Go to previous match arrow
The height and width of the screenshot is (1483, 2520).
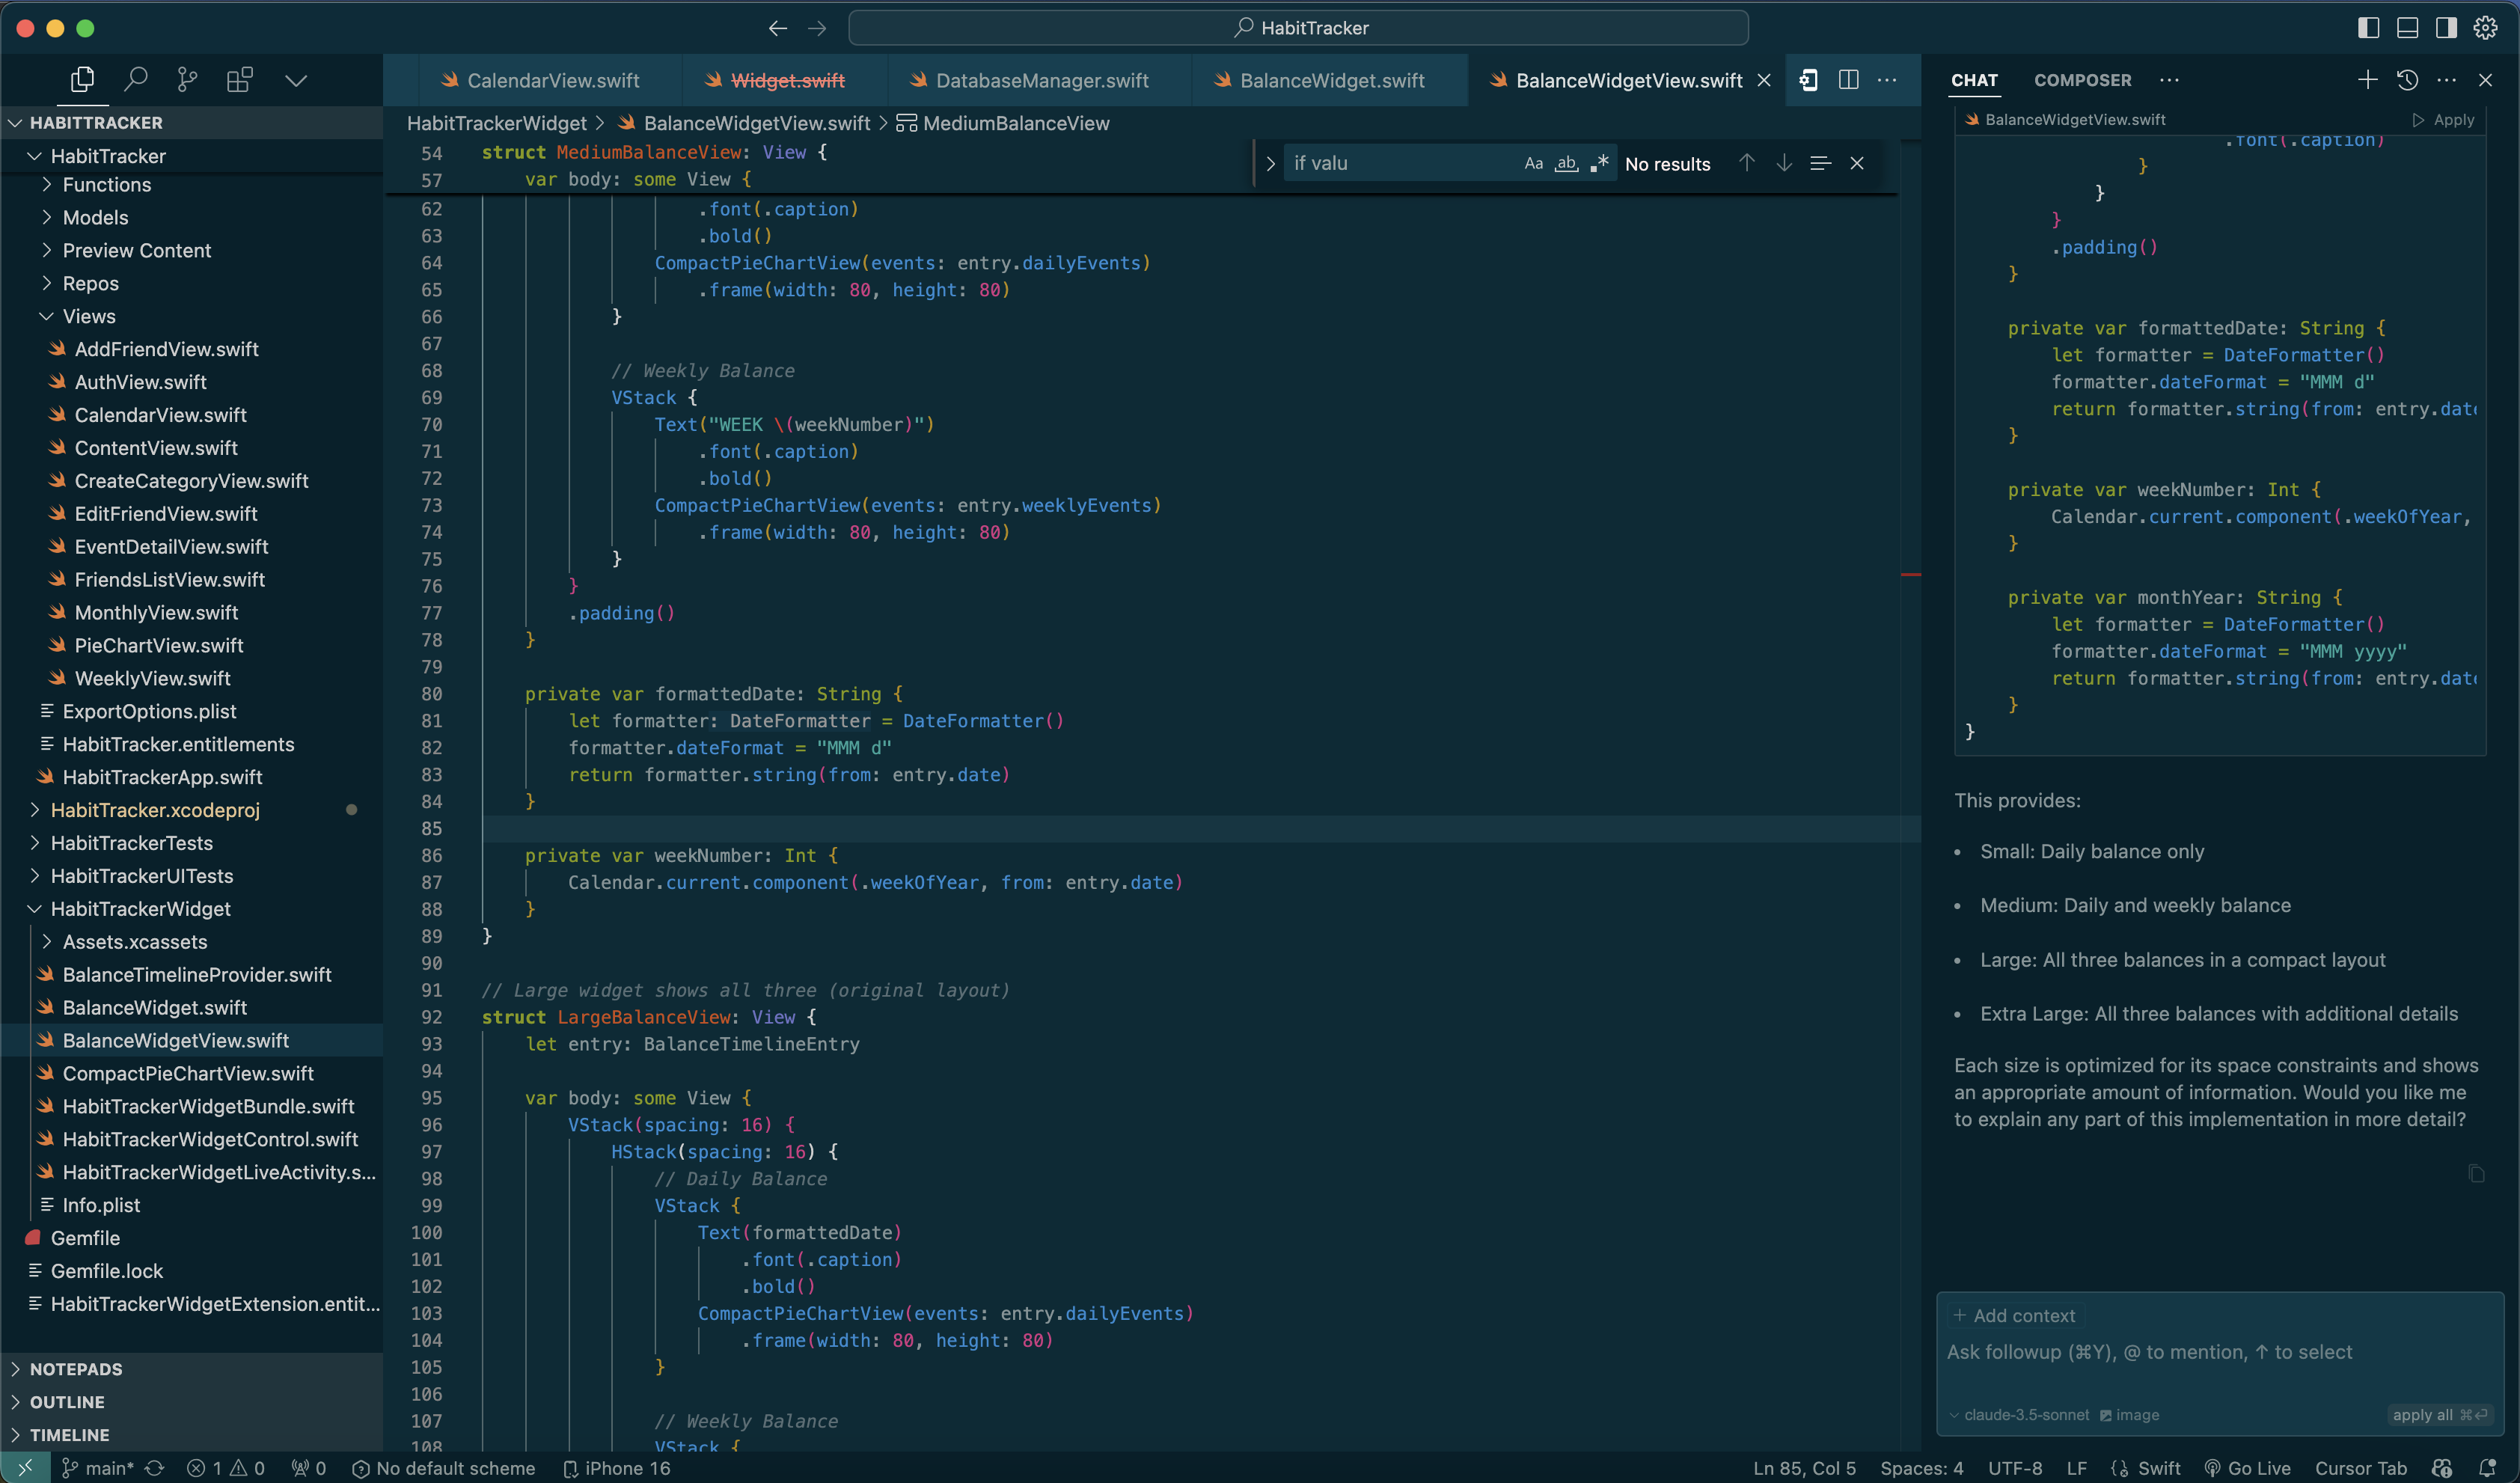click(x=1746, y=163)
